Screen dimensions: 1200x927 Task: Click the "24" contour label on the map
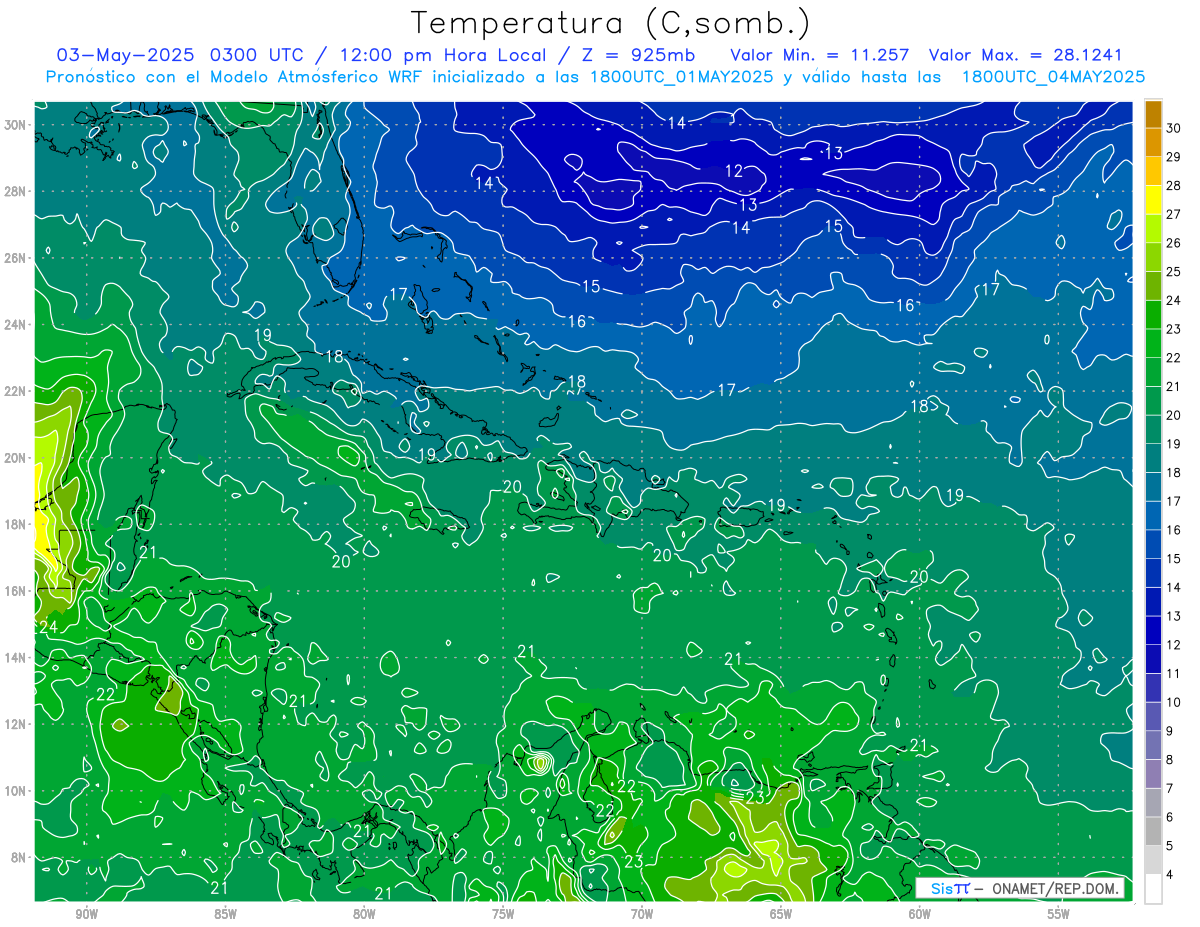(47, 627)
